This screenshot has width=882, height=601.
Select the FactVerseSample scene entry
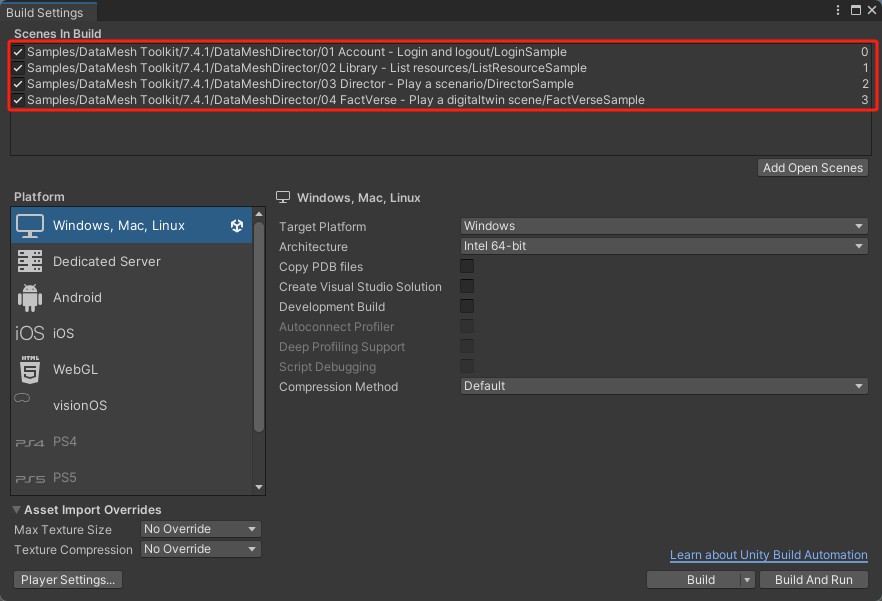tap(335, 100)
